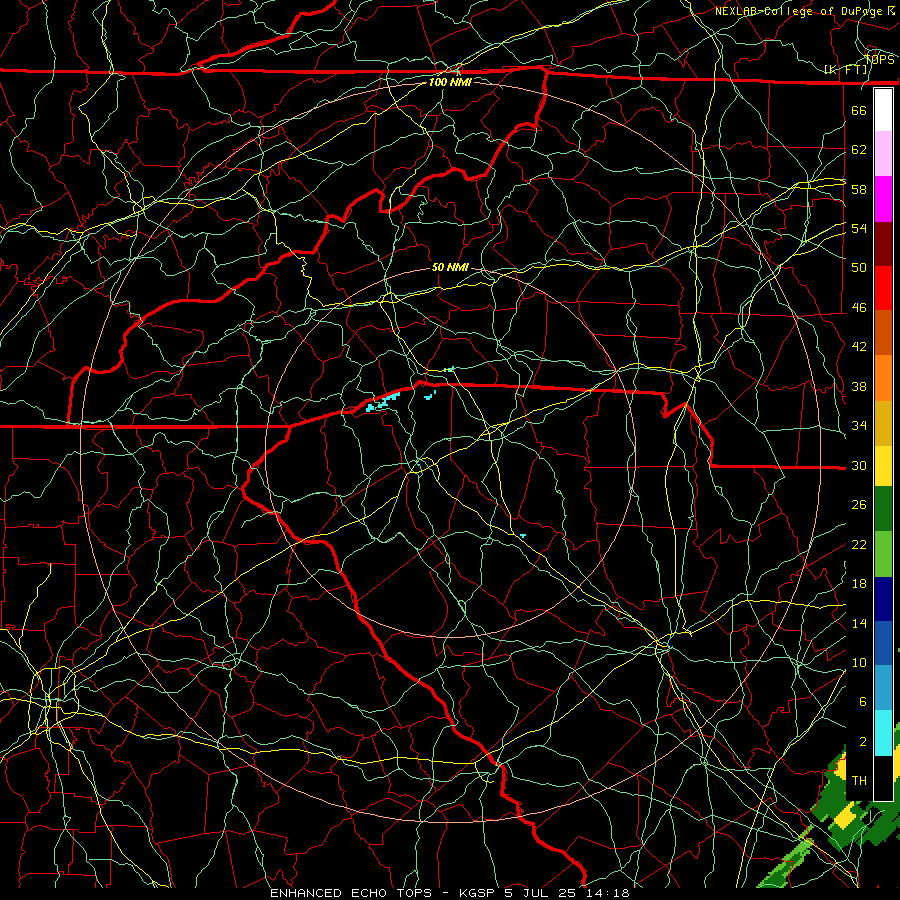Click the white swatch in the tops legend

[883, 110]
